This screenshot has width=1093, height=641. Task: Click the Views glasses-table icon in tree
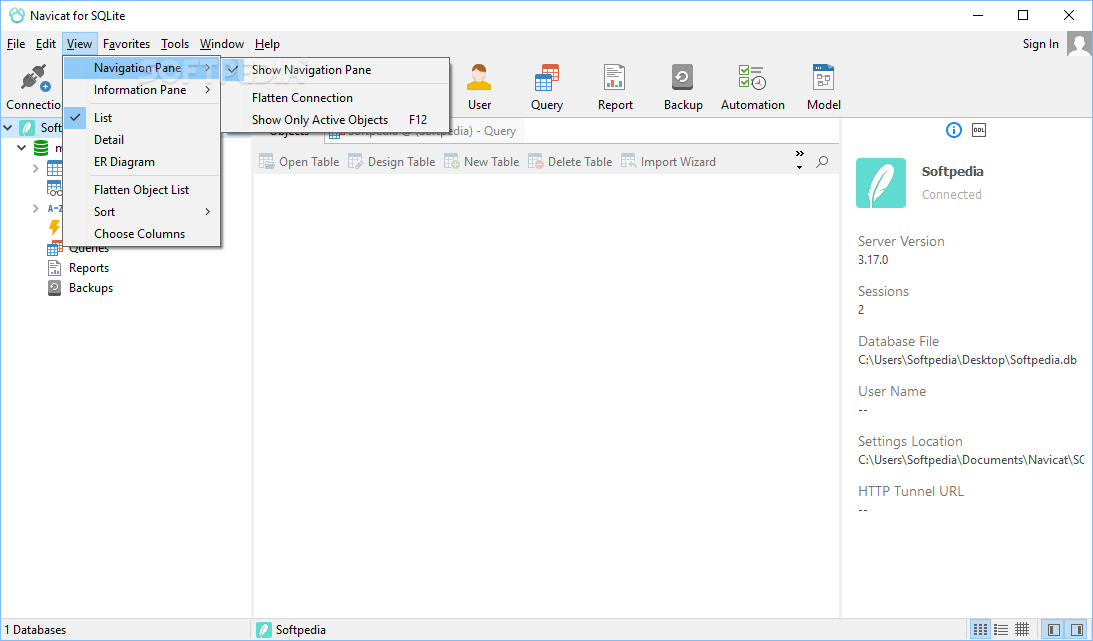[x=54, y=188]
